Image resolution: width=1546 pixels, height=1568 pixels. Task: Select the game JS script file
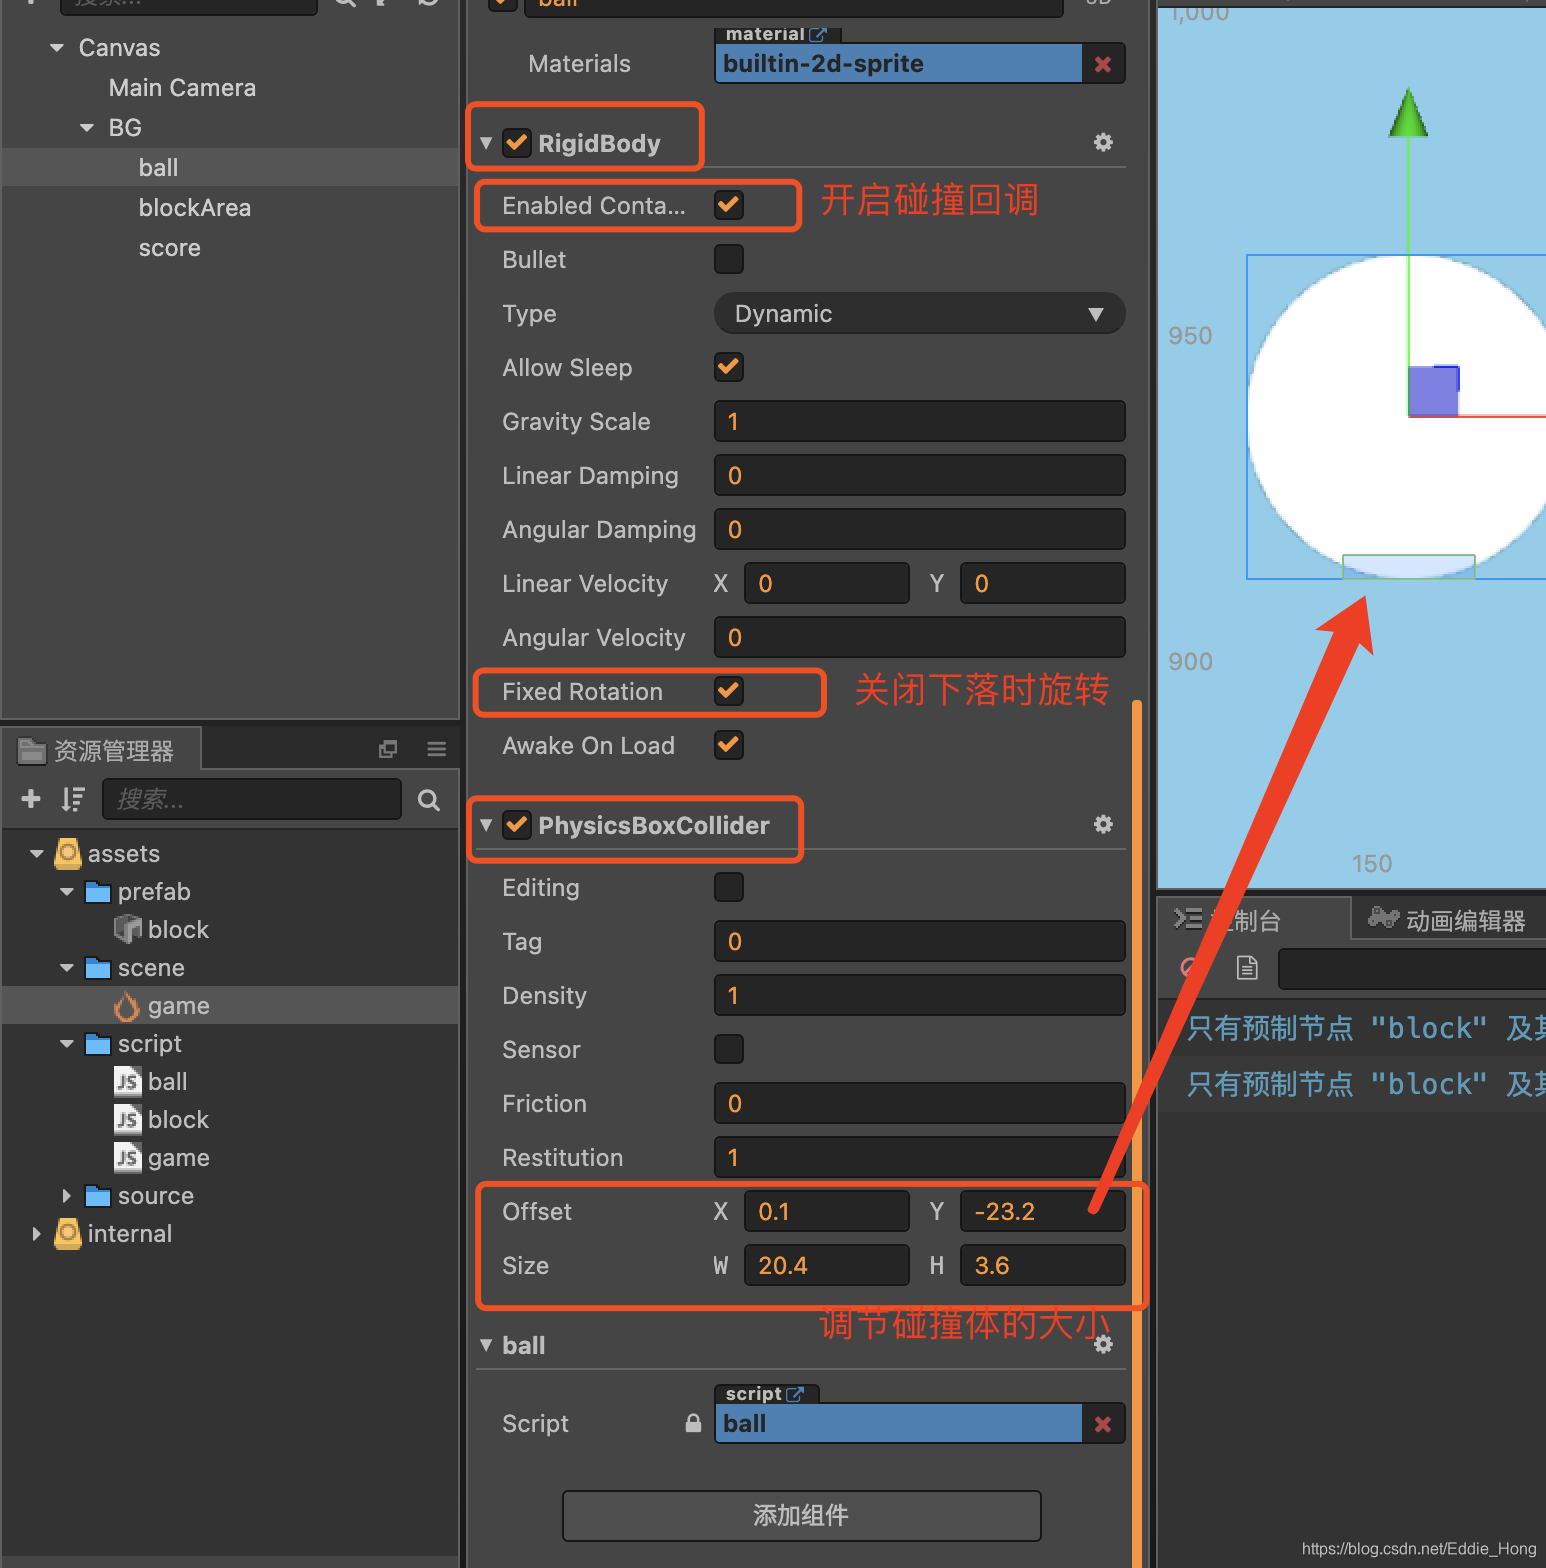161,1158
